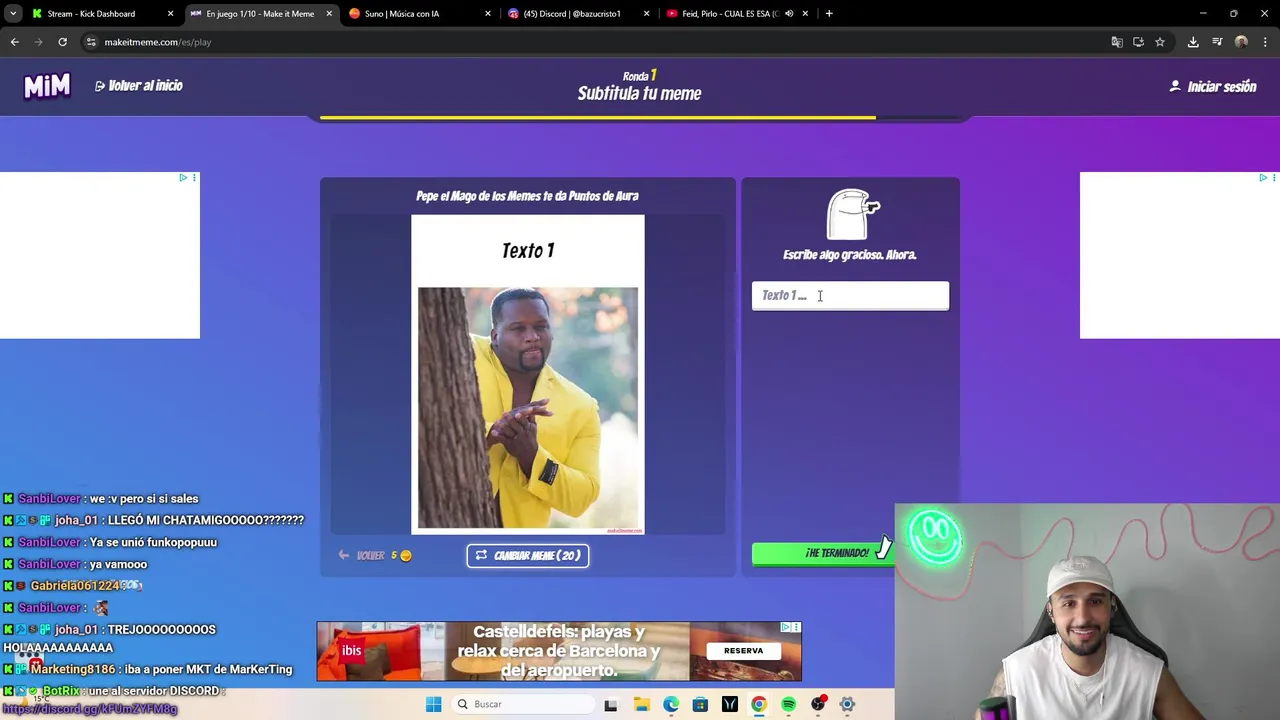Click Cambiar meme (20) button
The image size is (1280, 720).
528,556
